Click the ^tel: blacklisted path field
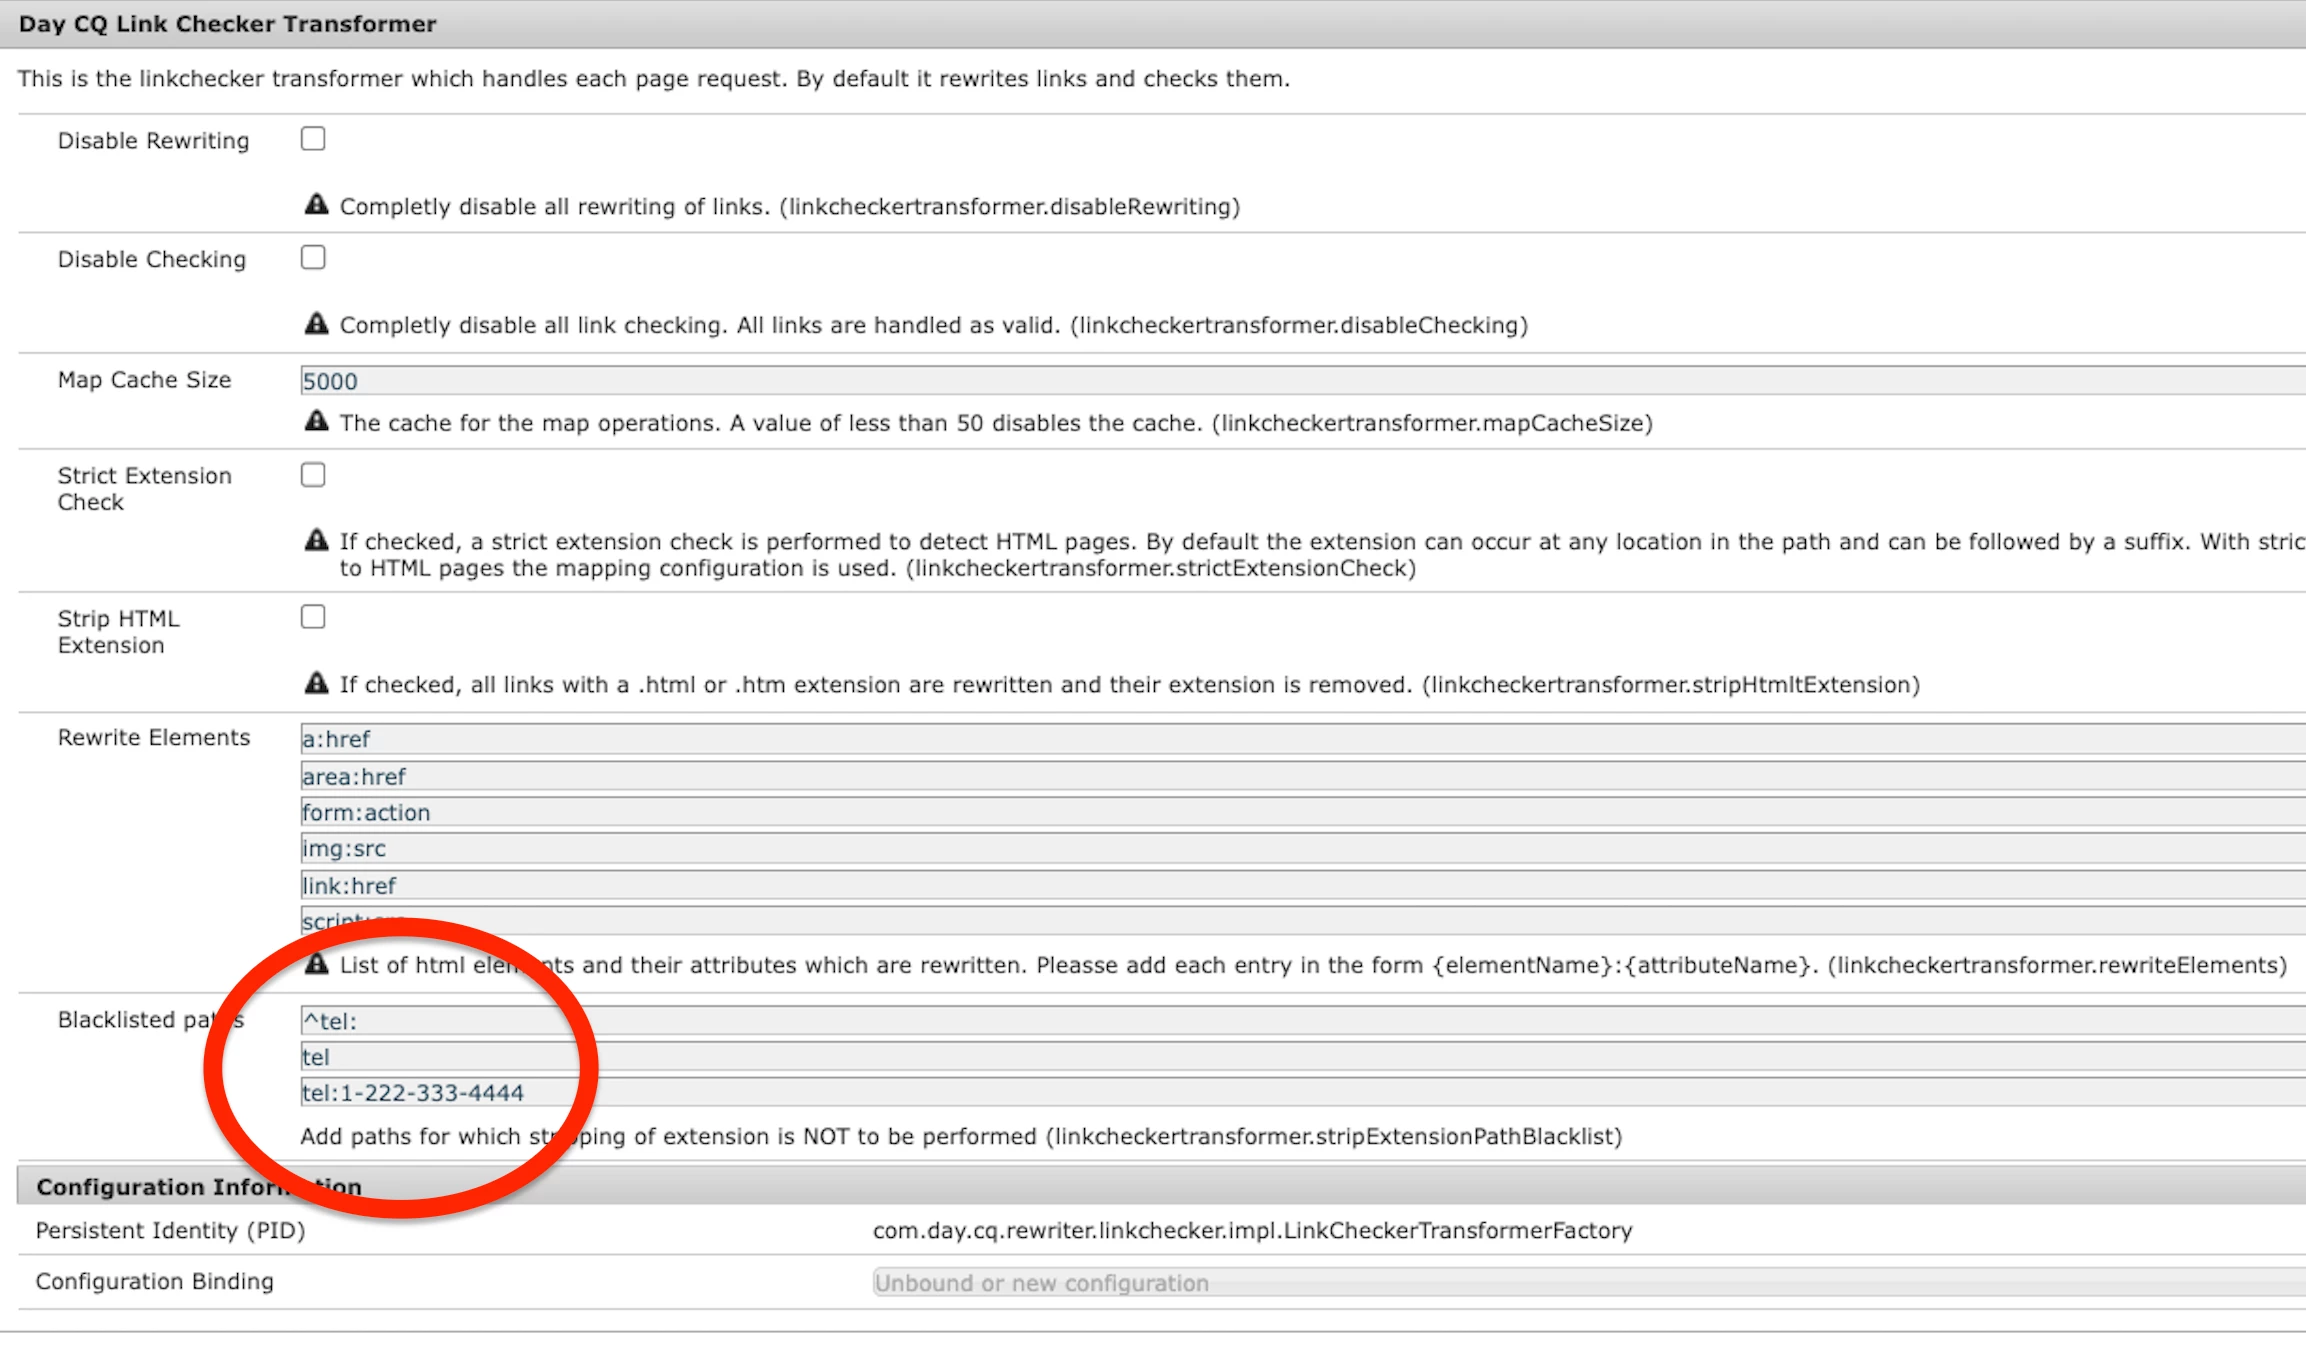Viewport: 2306px width, 1350px height. [x=1300, y=1020]
